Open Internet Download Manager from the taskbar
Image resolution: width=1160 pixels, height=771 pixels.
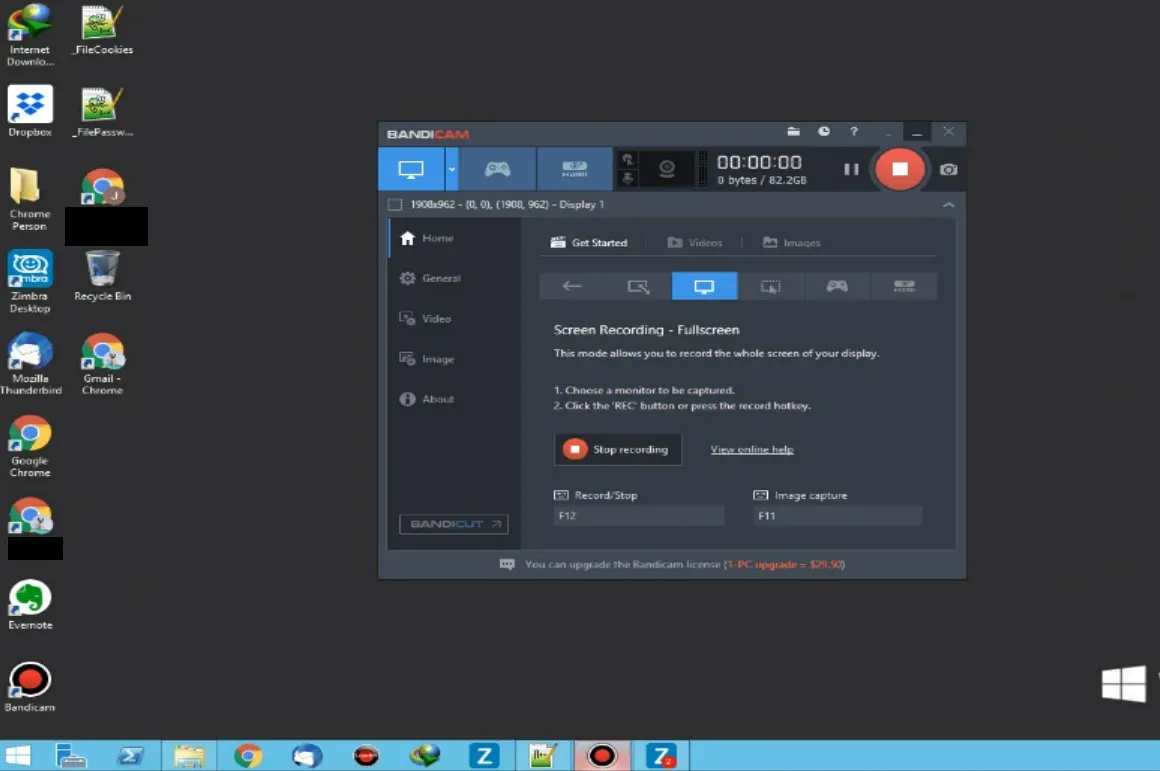[x=425, y=755]
